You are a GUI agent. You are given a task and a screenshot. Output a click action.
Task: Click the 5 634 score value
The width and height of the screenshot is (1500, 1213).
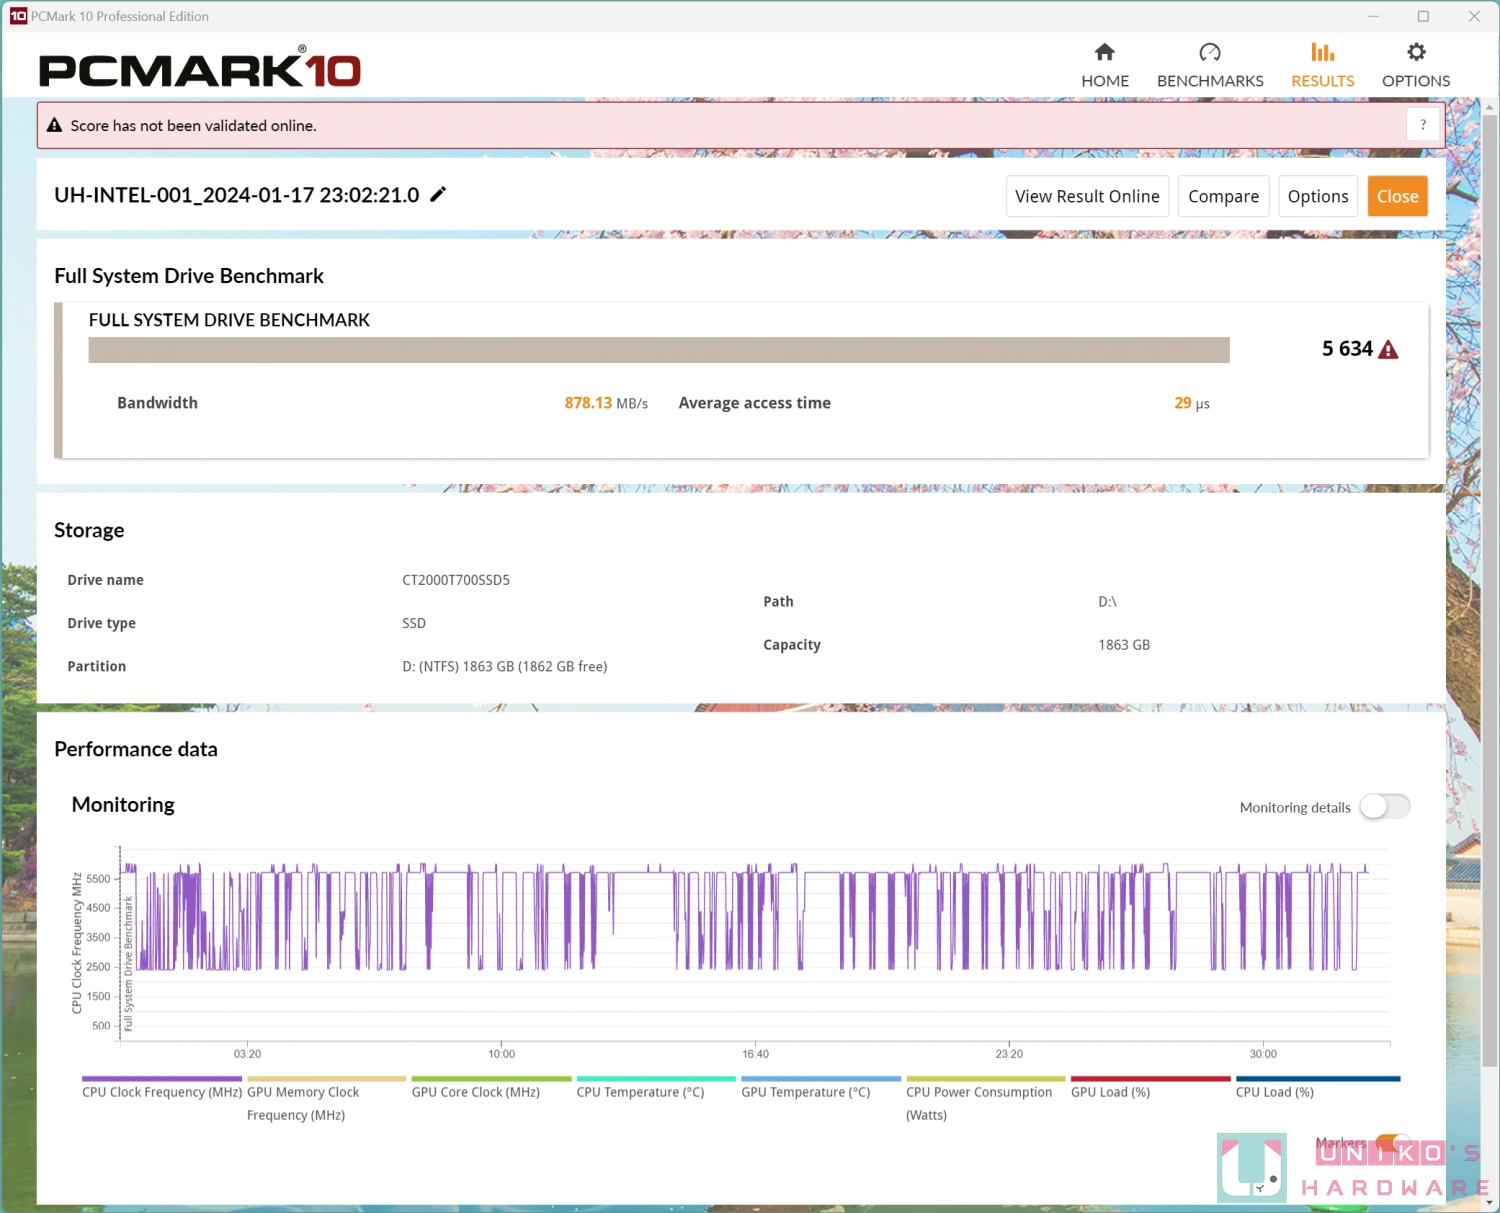click(x=1347, y=349)
